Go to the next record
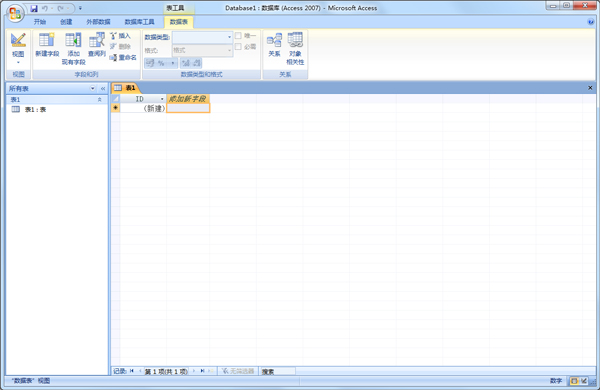Viewport: 600px width, 390px height. 194,371
